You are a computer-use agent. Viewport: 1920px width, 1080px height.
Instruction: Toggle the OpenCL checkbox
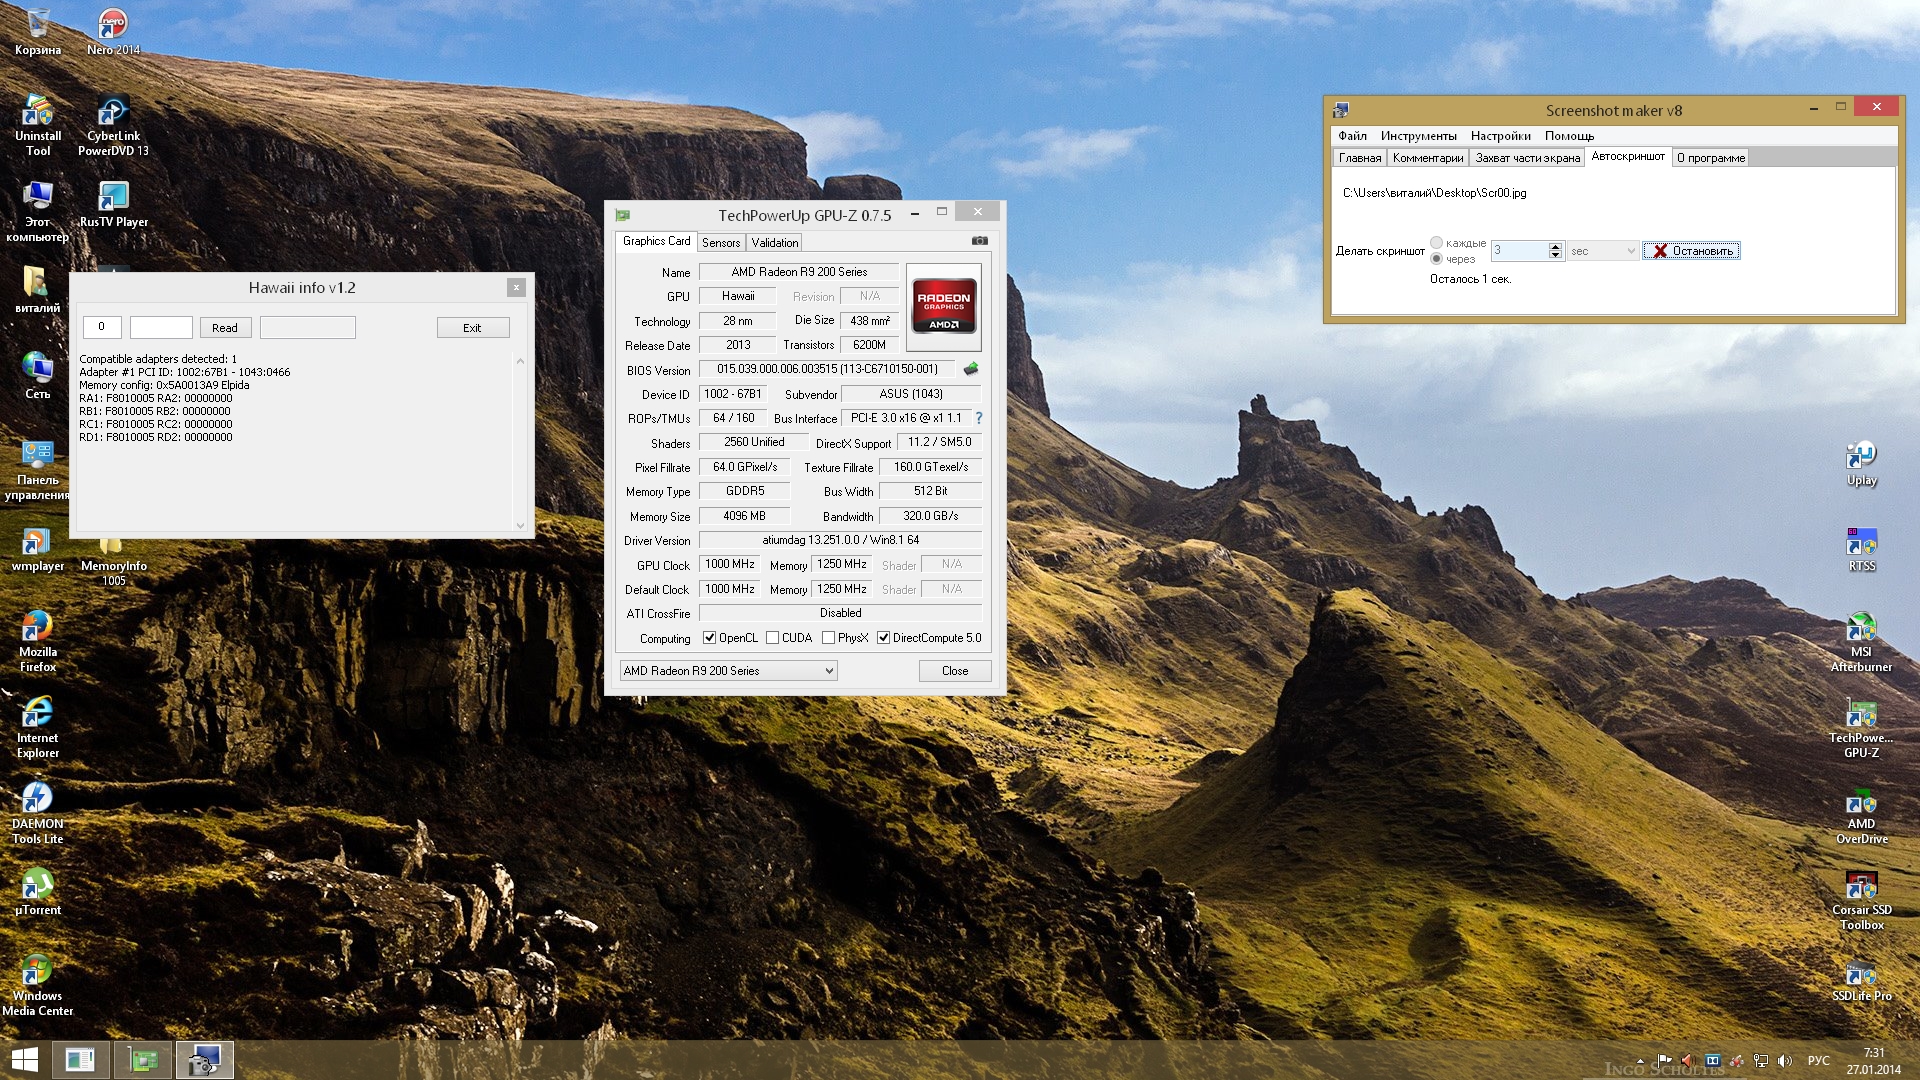click(x=709, y=638)
